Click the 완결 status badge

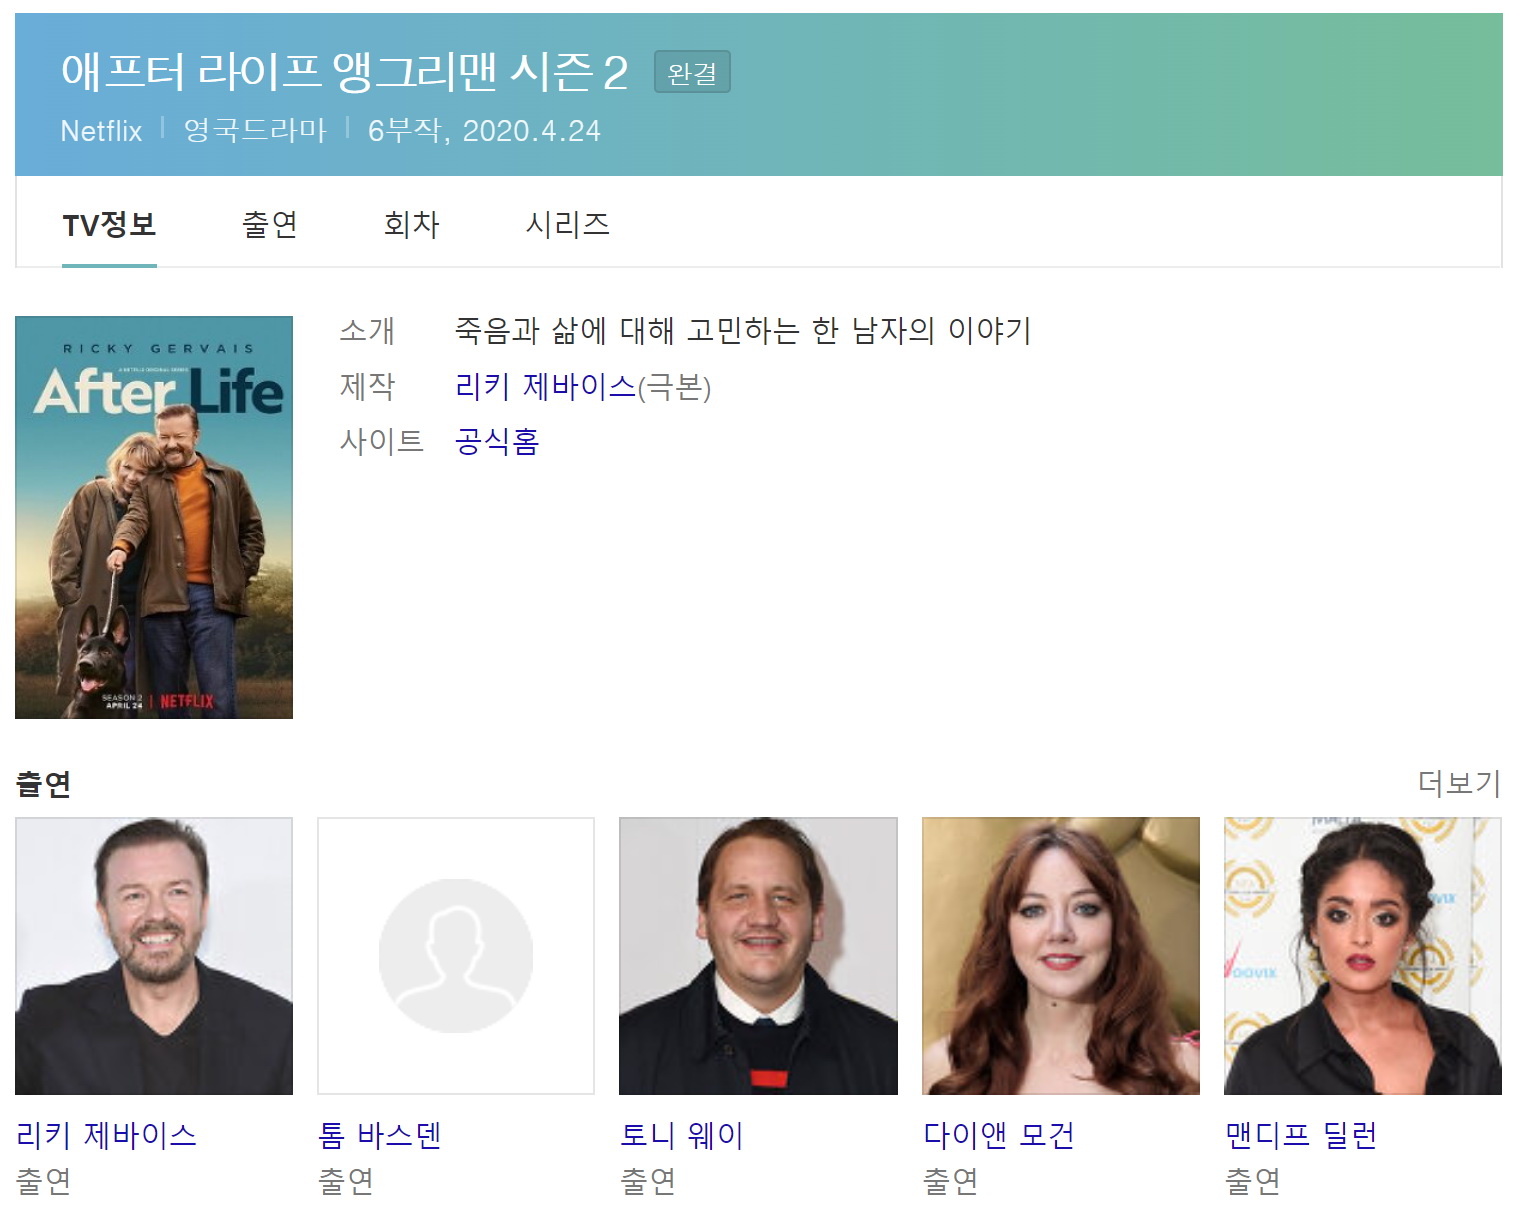point(692,72)
